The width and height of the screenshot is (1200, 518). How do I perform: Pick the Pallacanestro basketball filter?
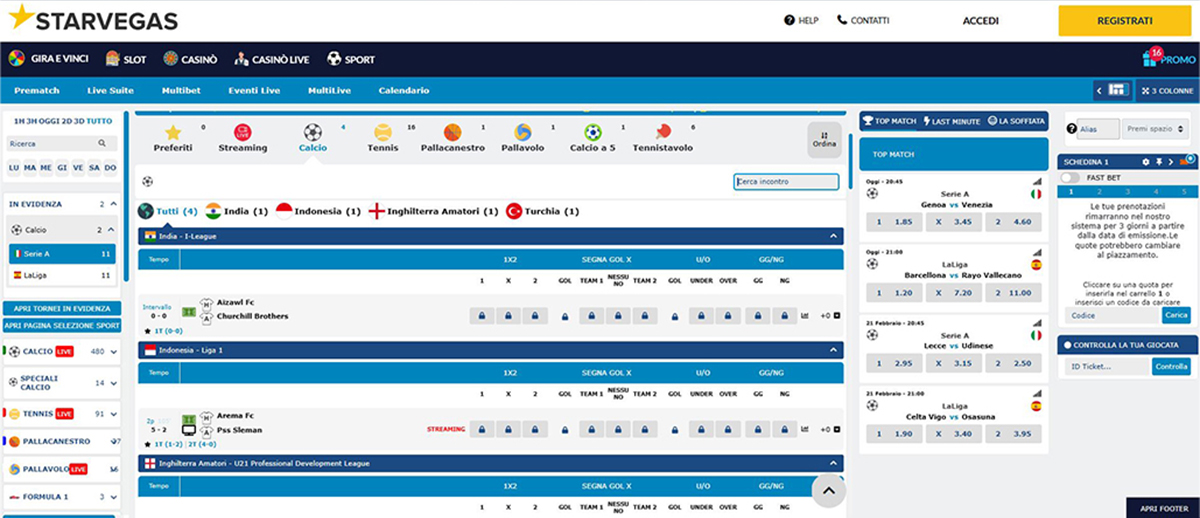[452, 138]
